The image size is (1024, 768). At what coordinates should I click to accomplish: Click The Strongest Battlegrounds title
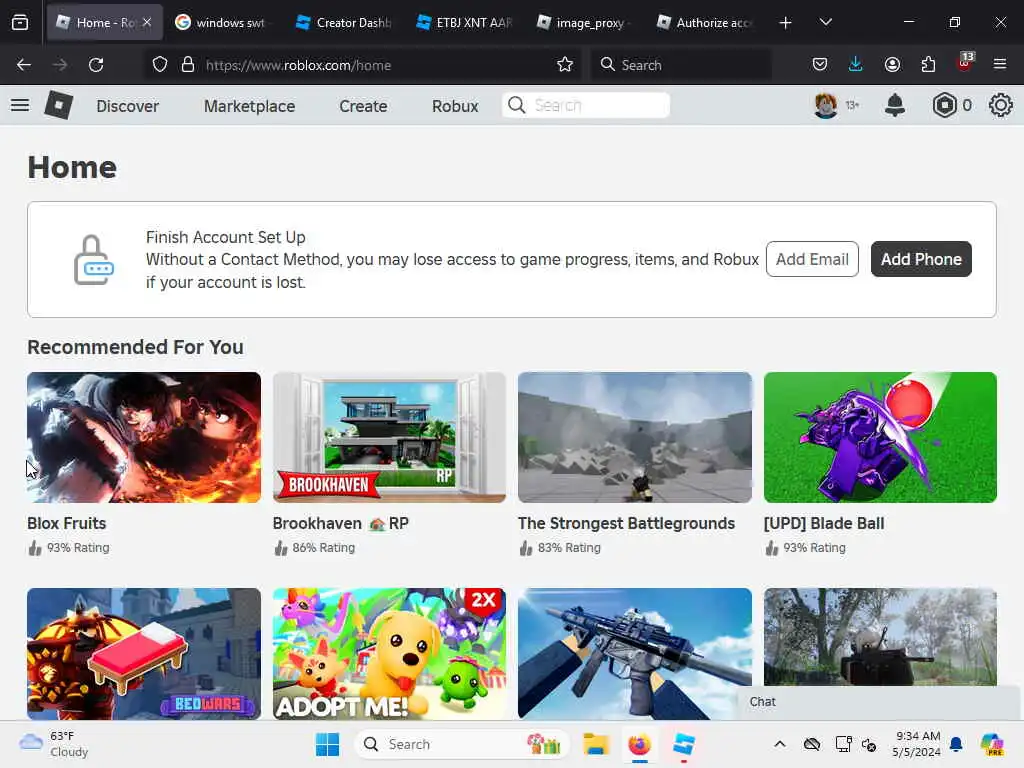coord(626,524)
